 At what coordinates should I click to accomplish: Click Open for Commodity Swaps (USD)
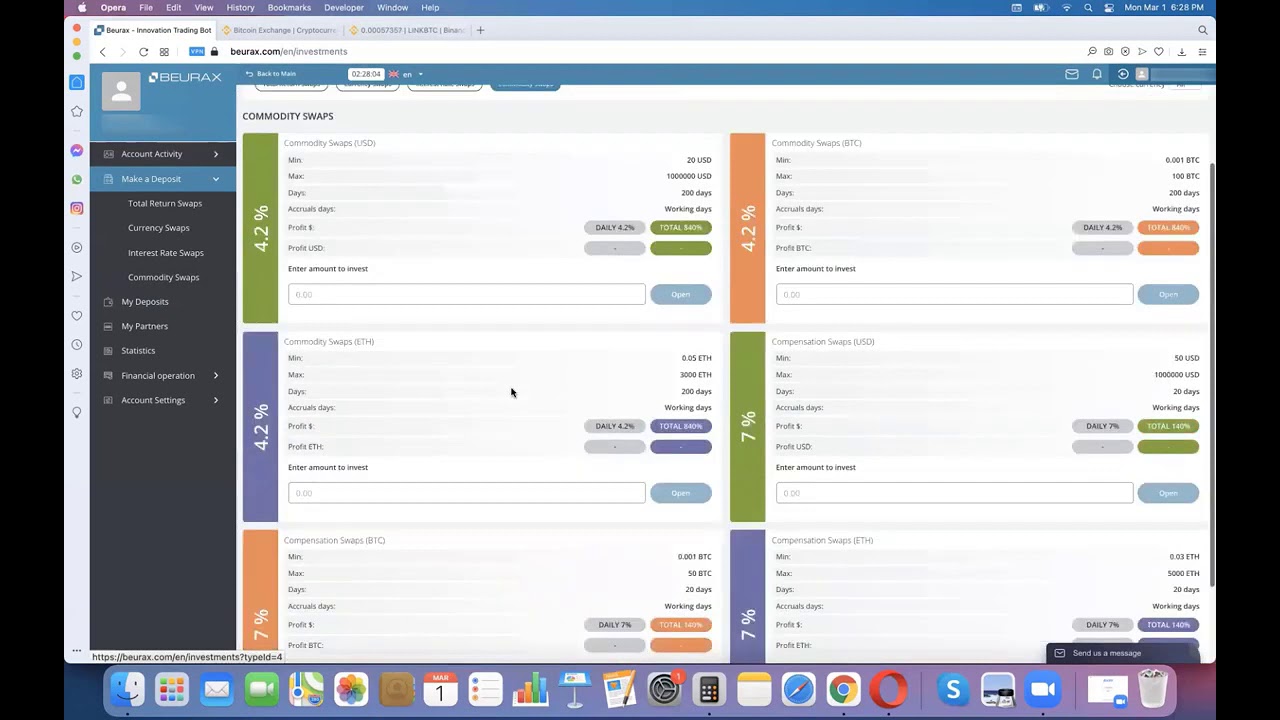680,294
